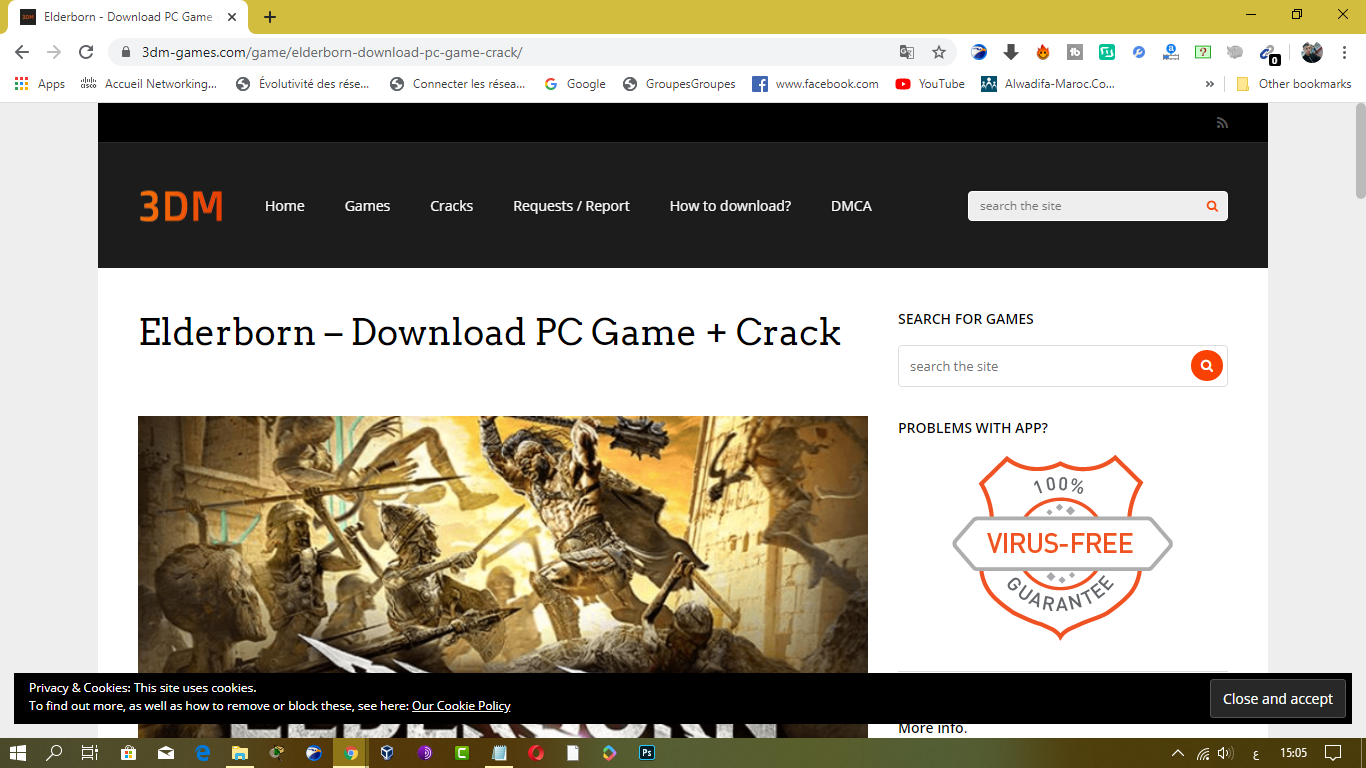
Task: Open the Cracks menu item
Action: [451, 206]
